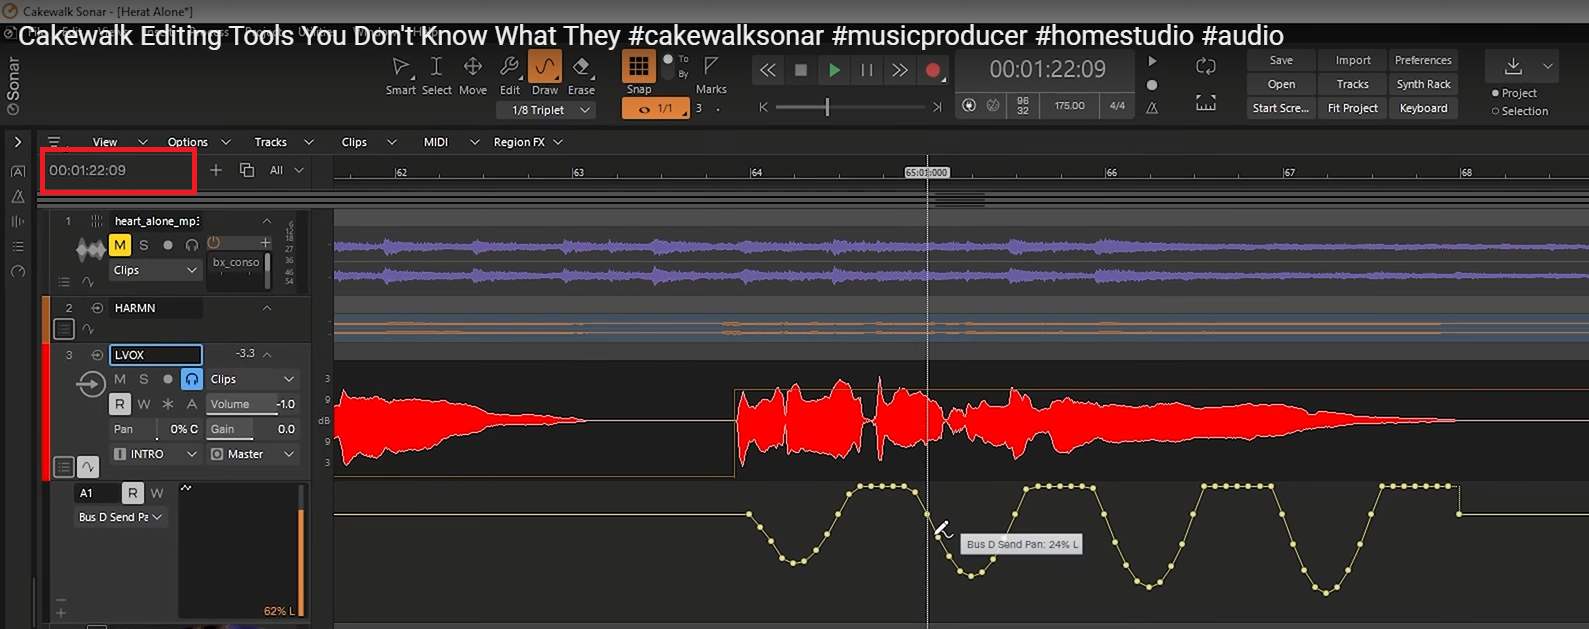Toggle the Snap grid button
The width and height of the screenshot is (1589, 629).
coord(638,67)
